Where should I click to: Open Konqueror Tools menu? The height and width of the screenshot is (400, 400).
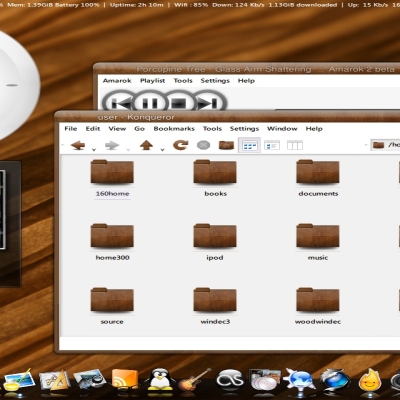pos(212,129)
